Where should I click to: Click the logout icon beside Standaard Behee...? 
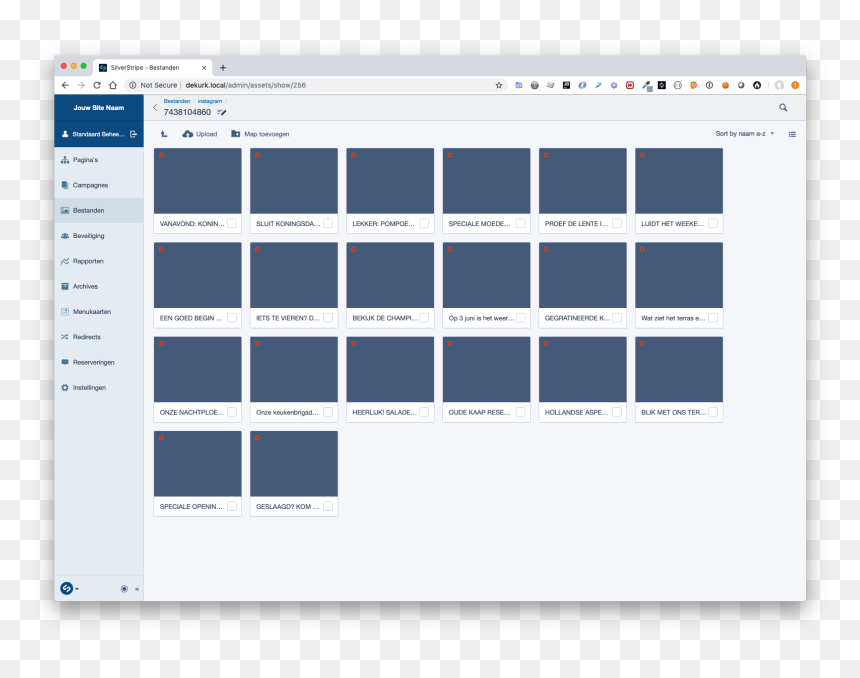pos(133,134)
